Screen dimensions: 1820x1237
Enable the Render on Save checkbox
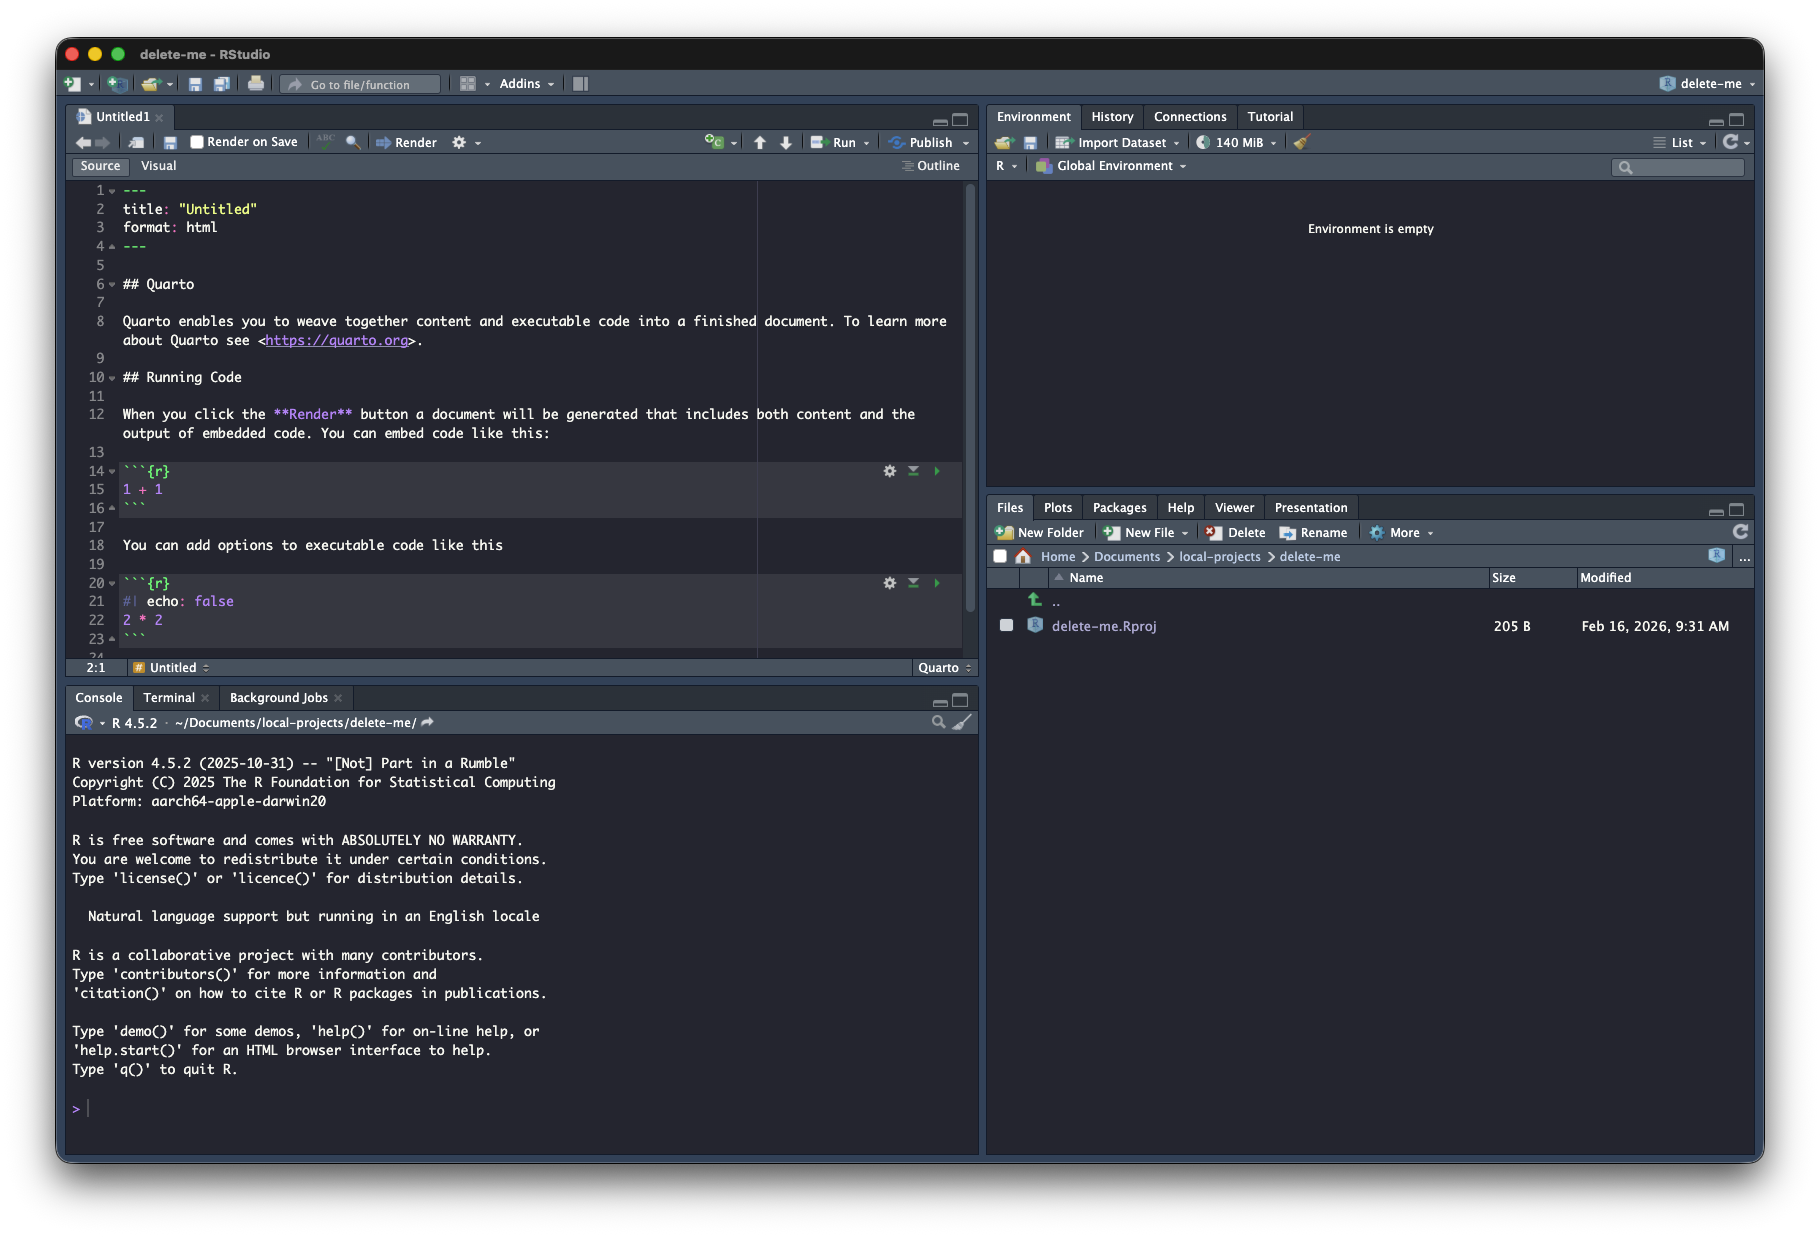pyautogui.click(x=197, y=142)
